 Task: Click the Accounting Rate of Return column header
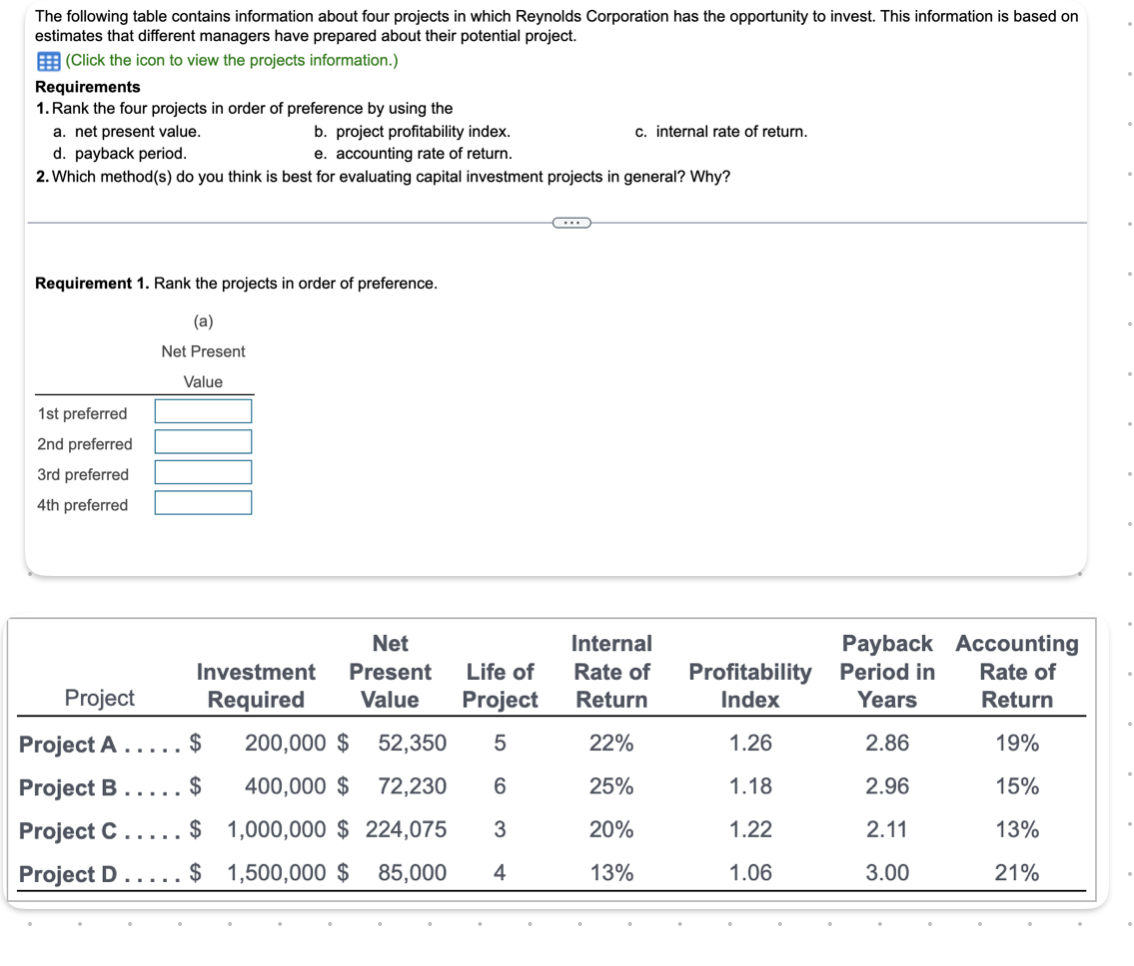[1018, 672]
